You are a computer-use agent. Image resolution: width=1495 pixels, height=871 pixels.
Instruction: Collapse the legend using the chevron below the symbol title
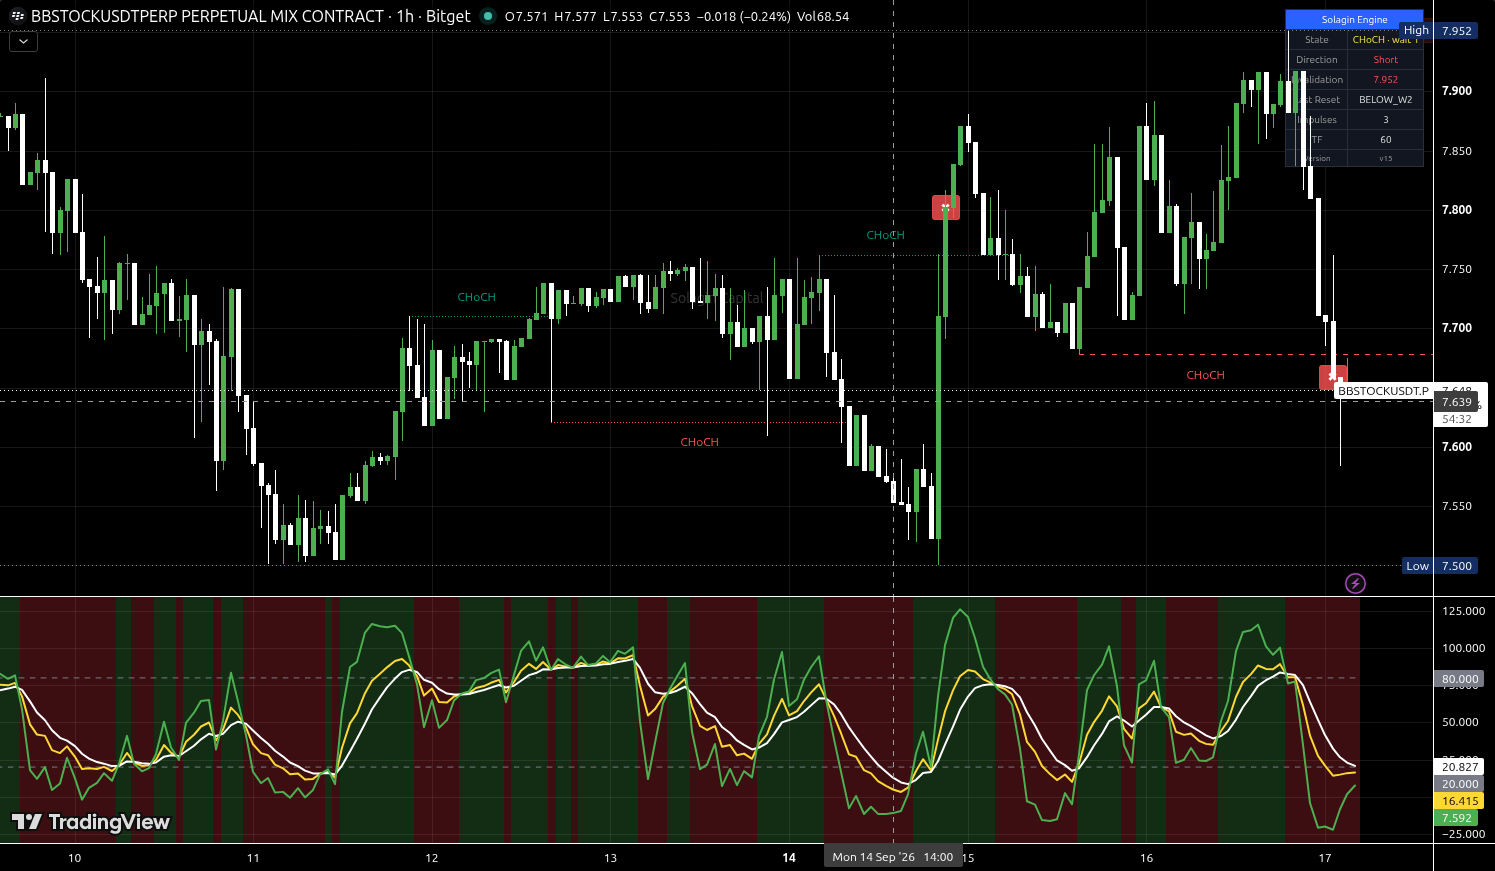point(23,42)
